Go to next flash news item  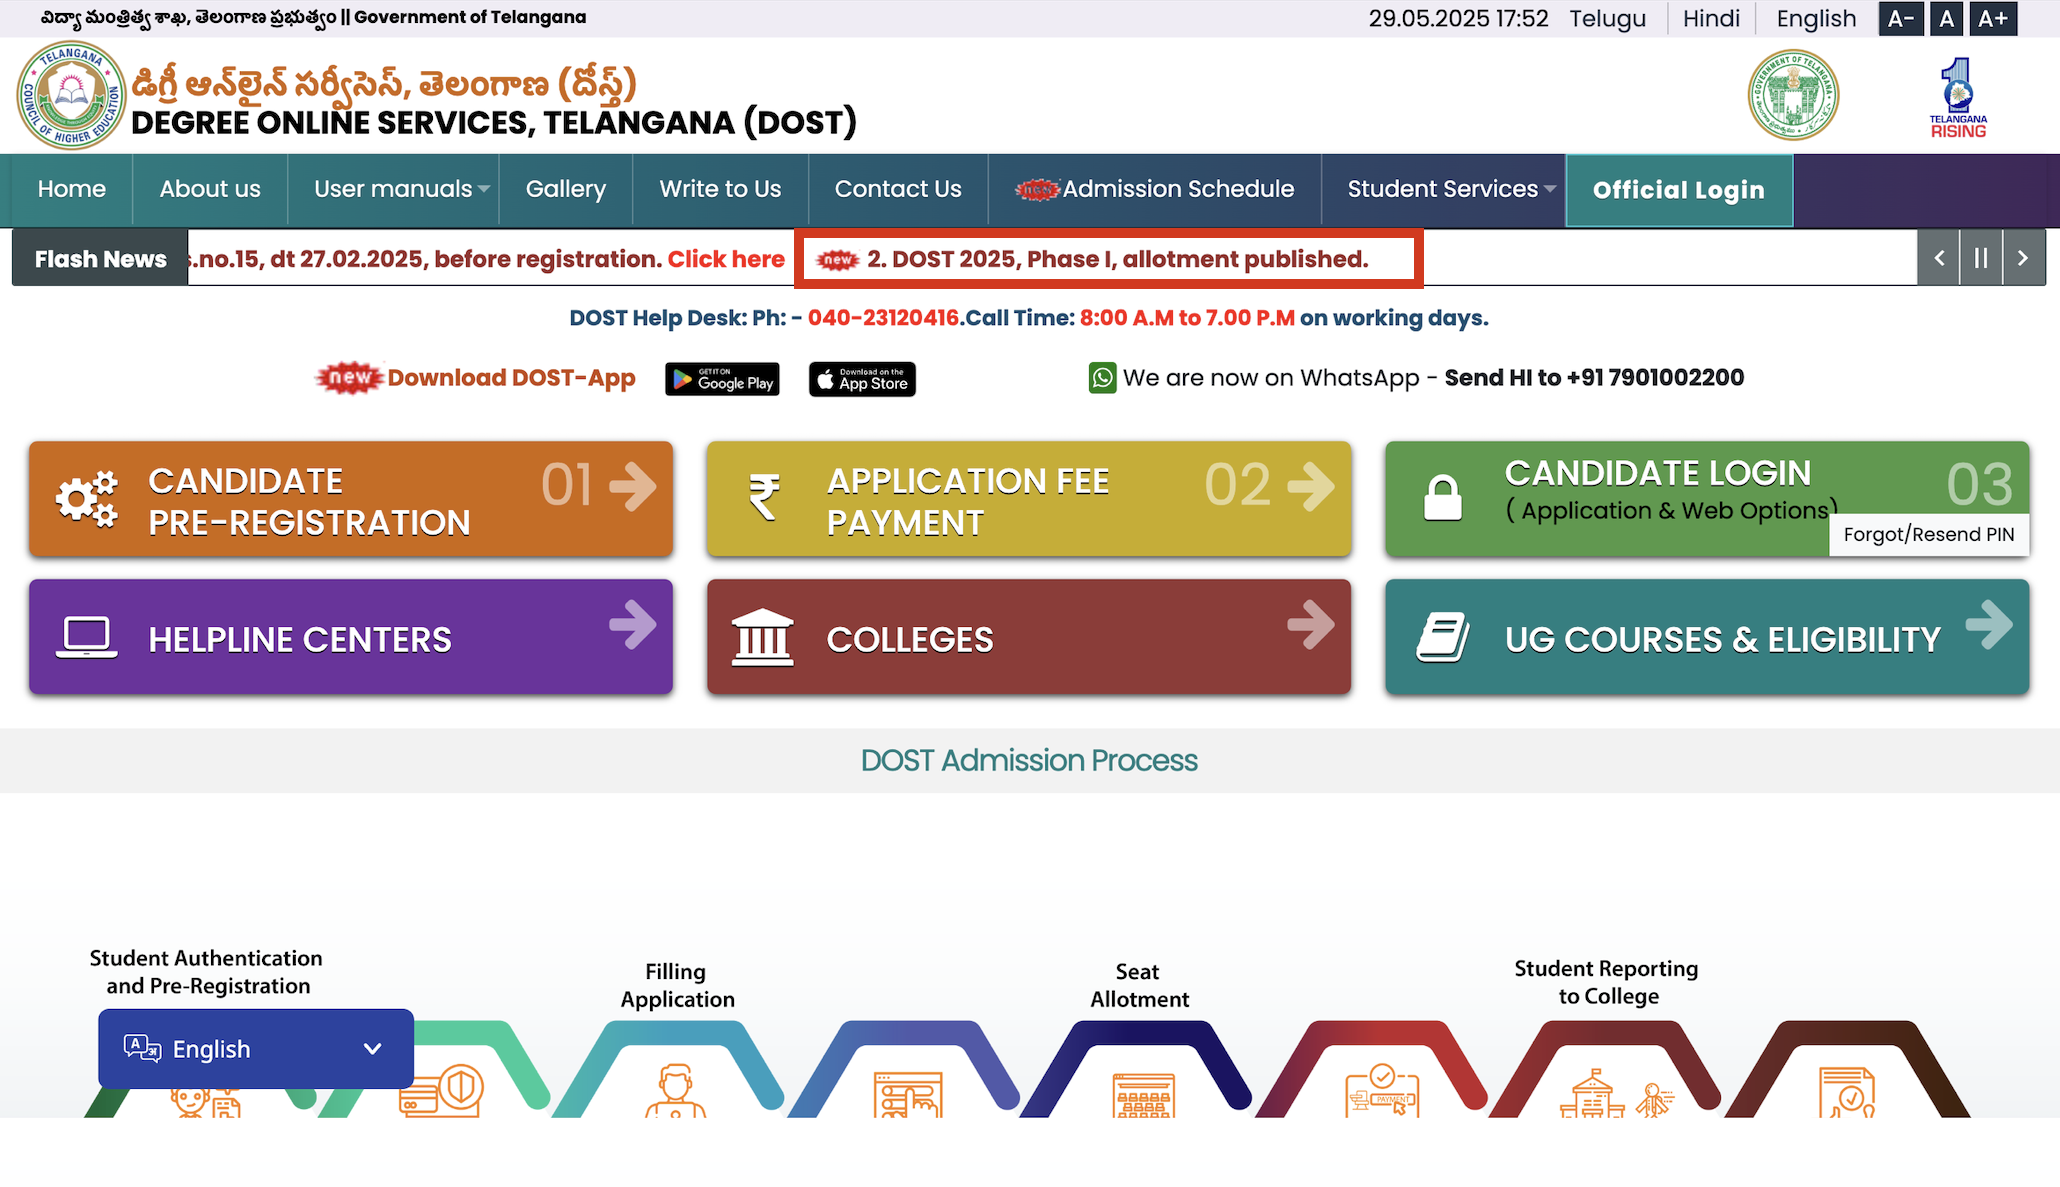(x=2023, y=258)
